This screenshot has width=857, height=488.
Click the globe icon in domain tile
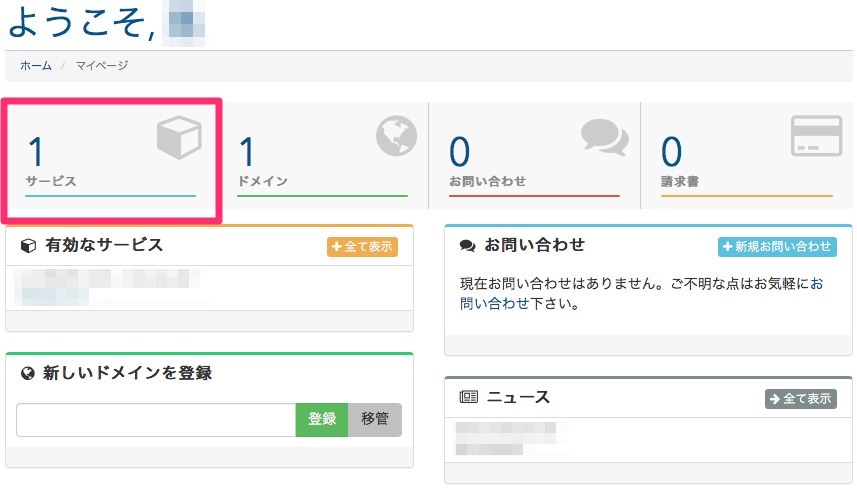pyautogui.click(x=396, y=137)
